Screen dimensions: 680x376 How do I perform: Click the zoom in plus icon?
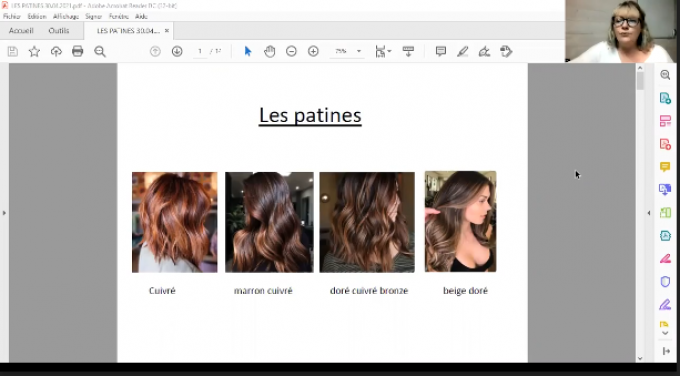click(313, 51)
